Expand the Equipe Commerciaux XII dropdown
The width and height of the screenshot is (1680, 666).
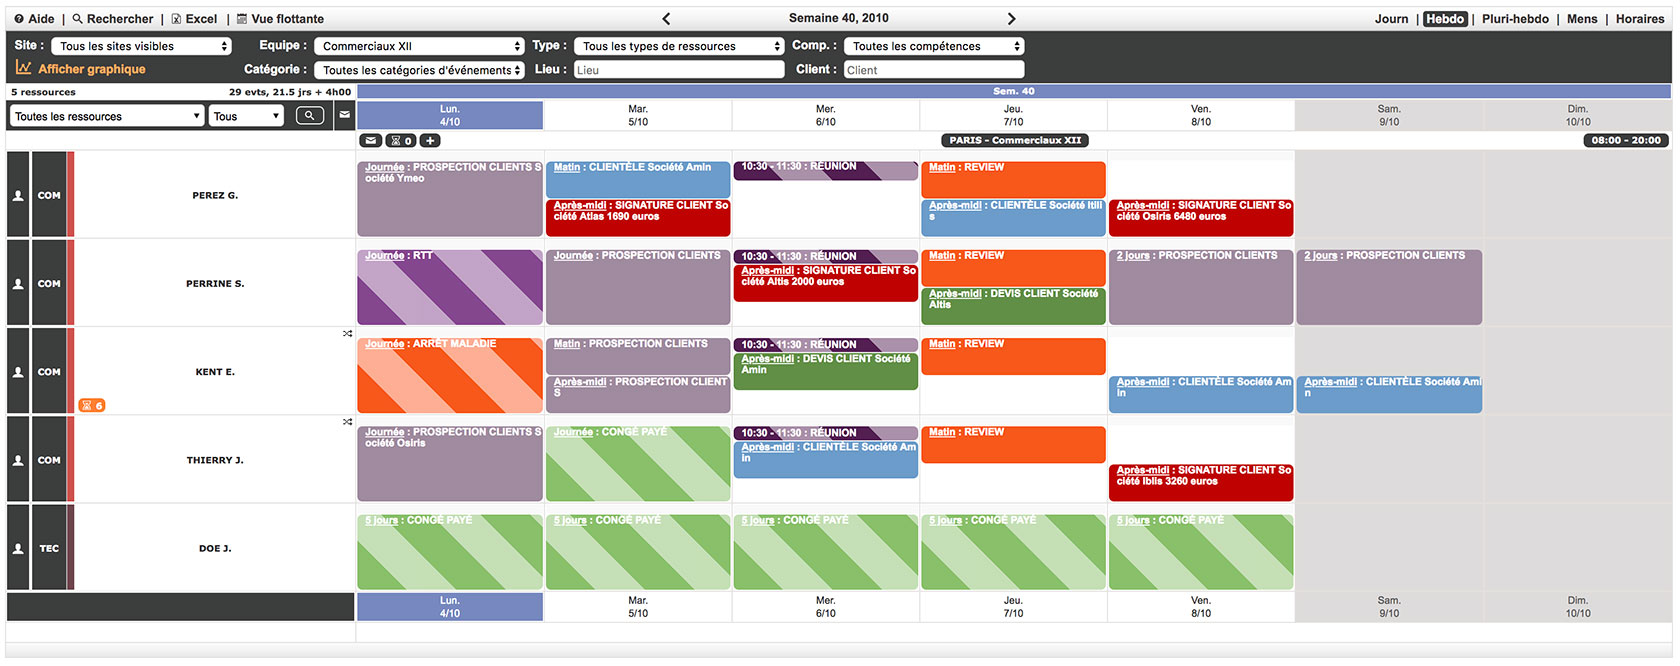(419, 46)
